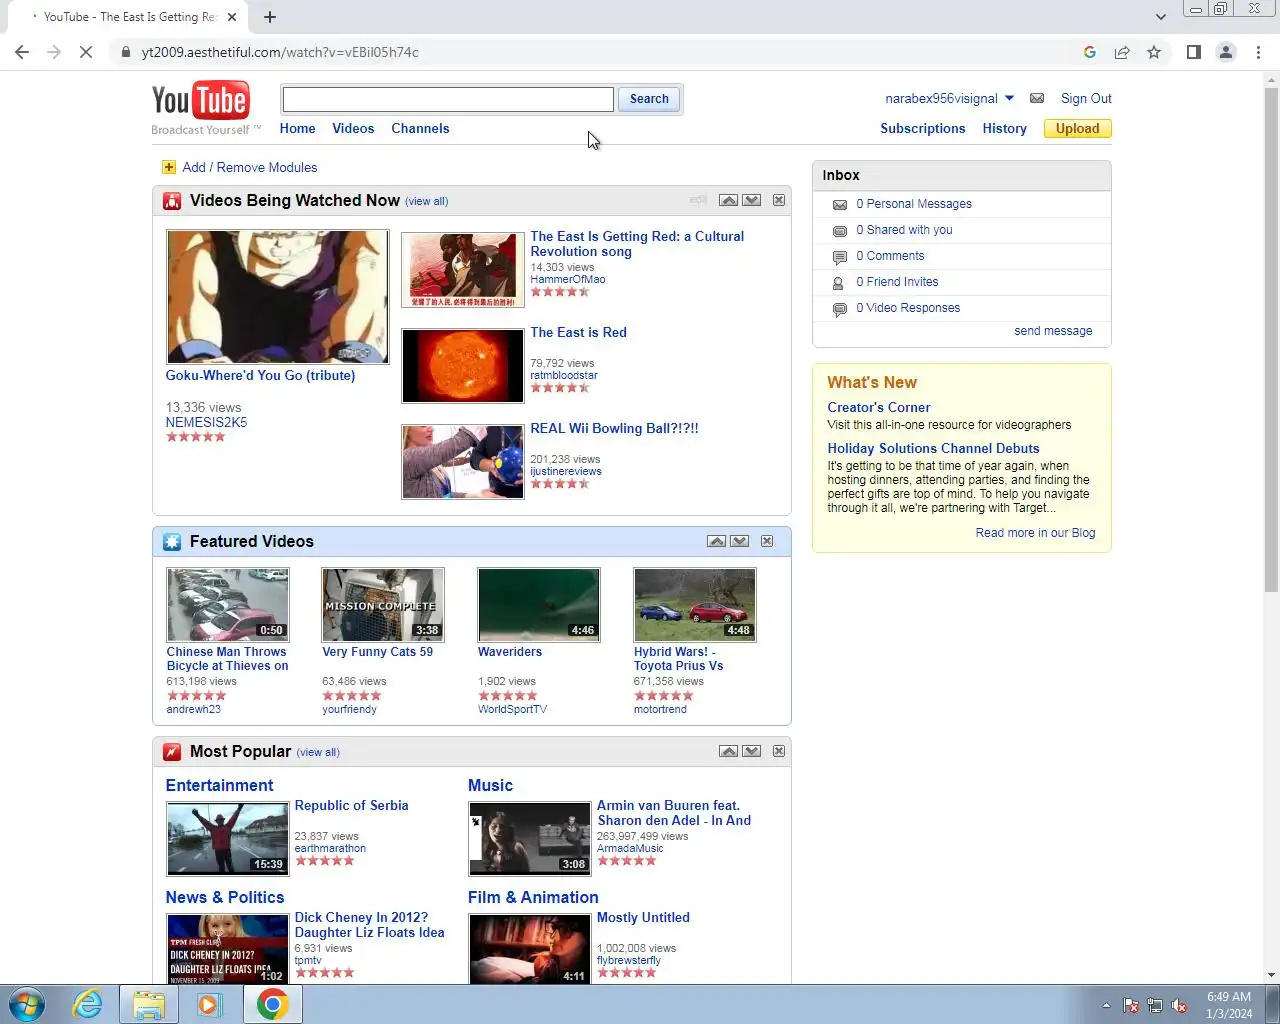The image size is (1280, 1024).
Task: Go to Home navigation tab
Action: 297,128
